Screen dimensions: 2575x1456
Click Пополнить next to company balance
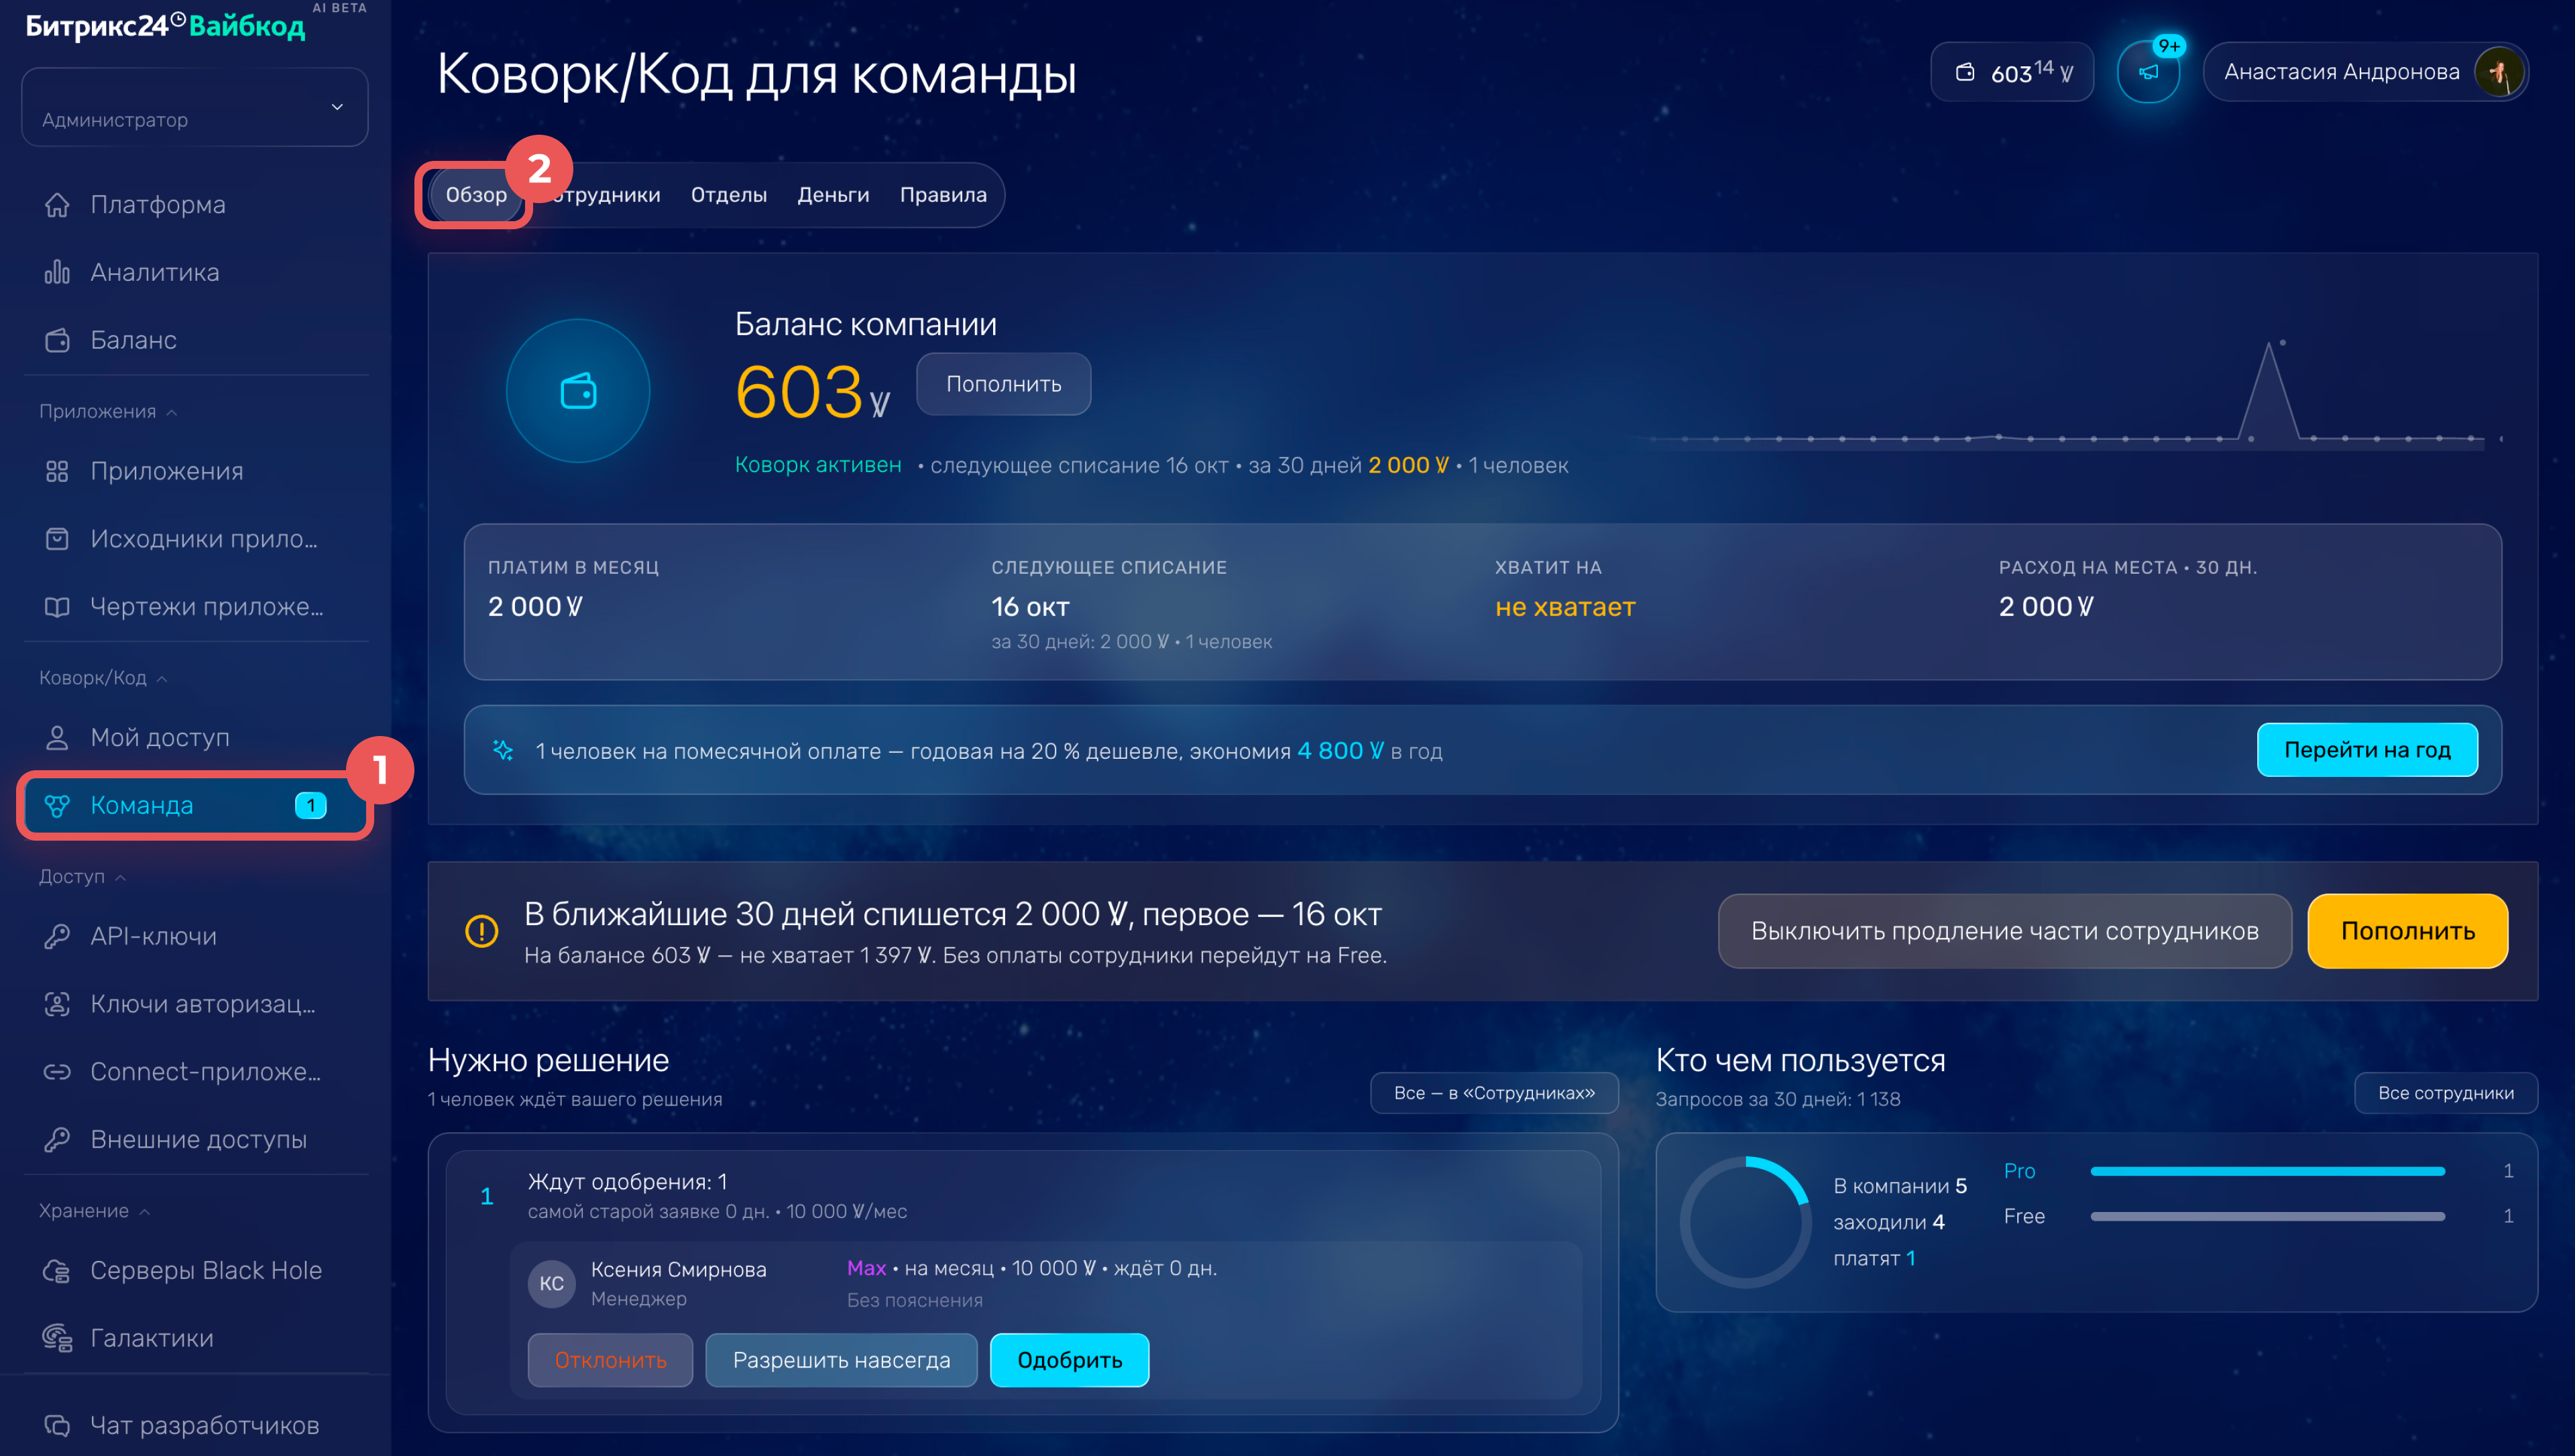pos(1004,384)
